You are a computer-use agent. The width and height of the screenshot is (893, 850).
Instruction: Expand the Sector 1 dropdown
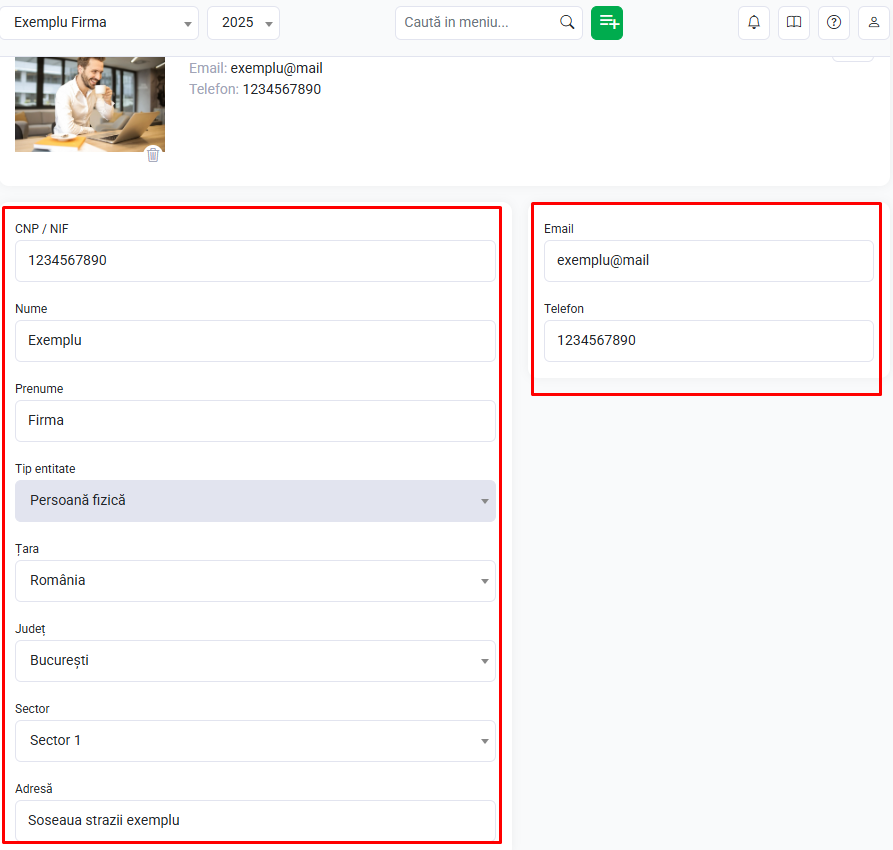[x=255, y=741]
